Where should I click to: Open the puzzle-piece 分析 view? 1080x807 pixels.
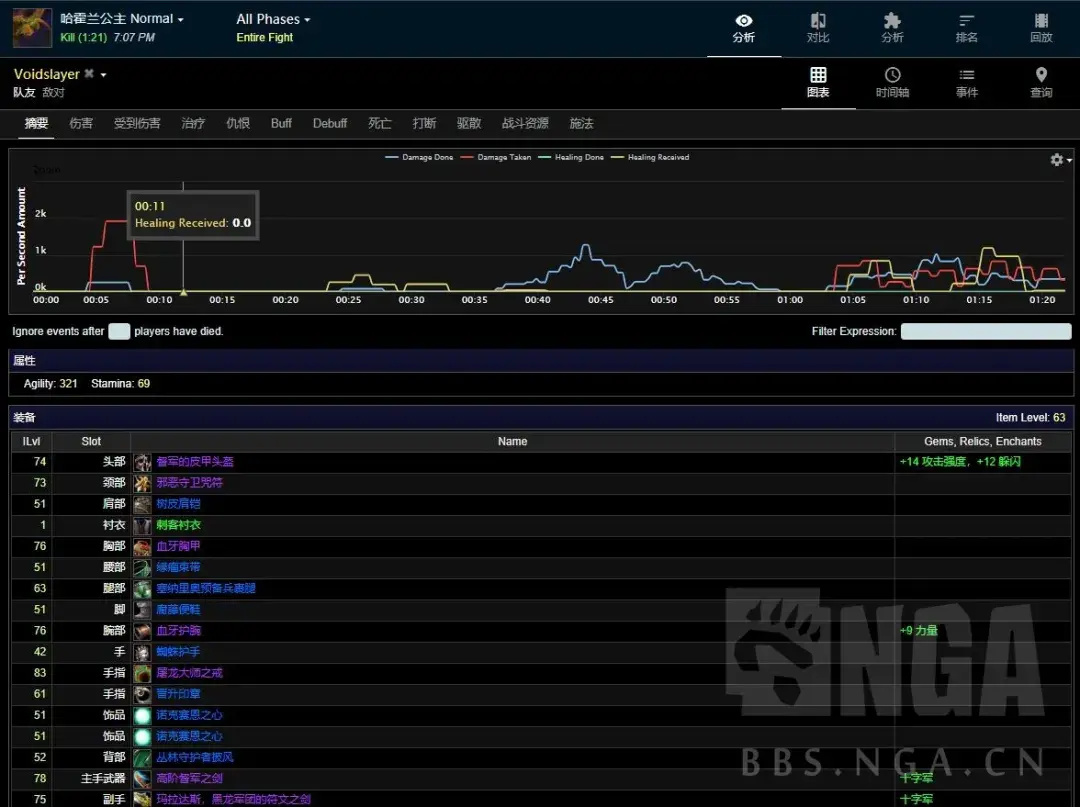(892, 28)
